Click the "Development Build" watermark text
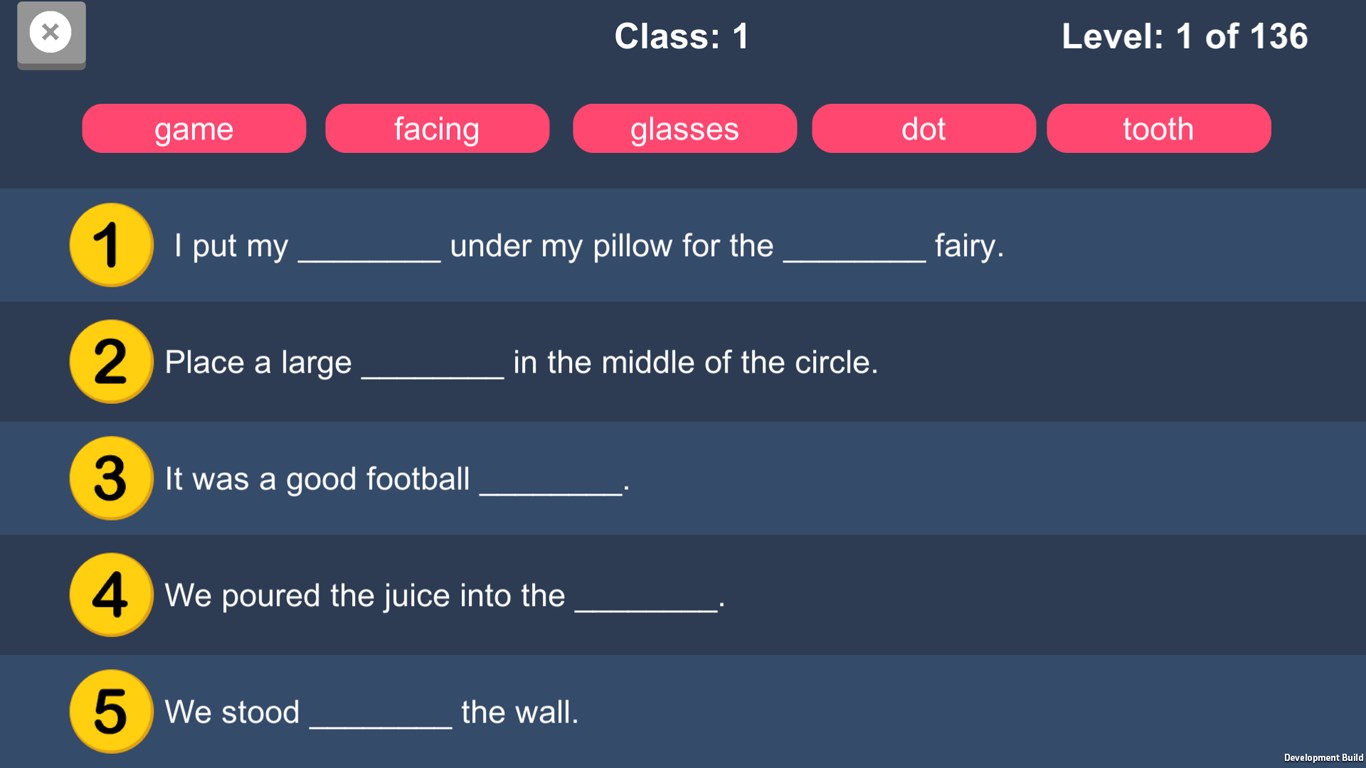 point(1323,758)
